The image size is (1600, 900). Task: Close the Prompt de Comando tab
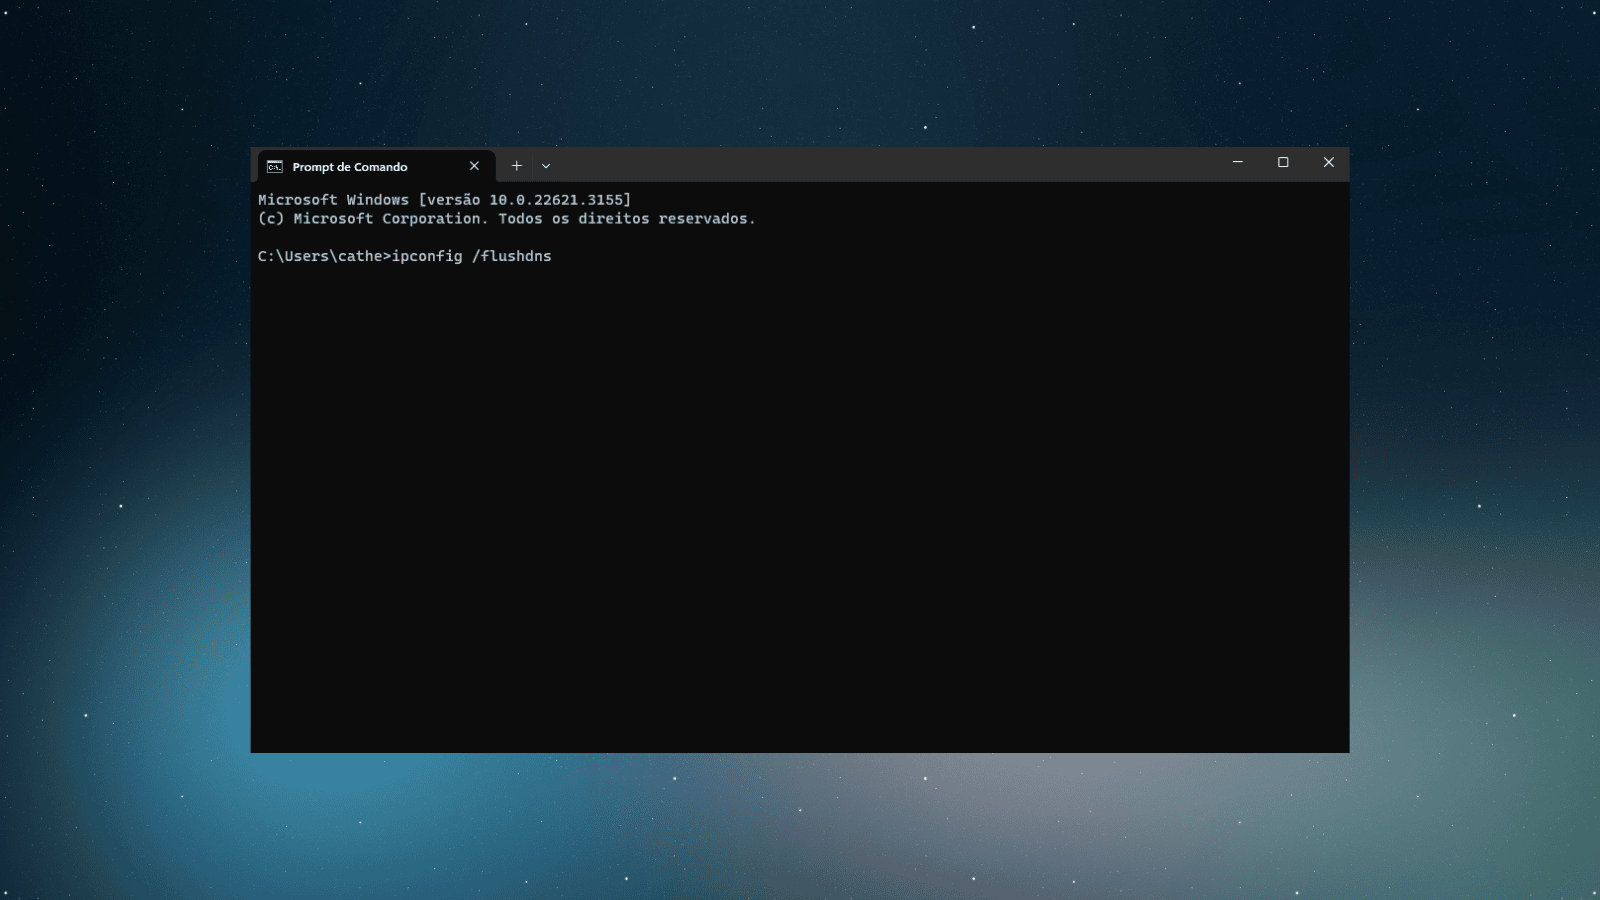(474, 166)
